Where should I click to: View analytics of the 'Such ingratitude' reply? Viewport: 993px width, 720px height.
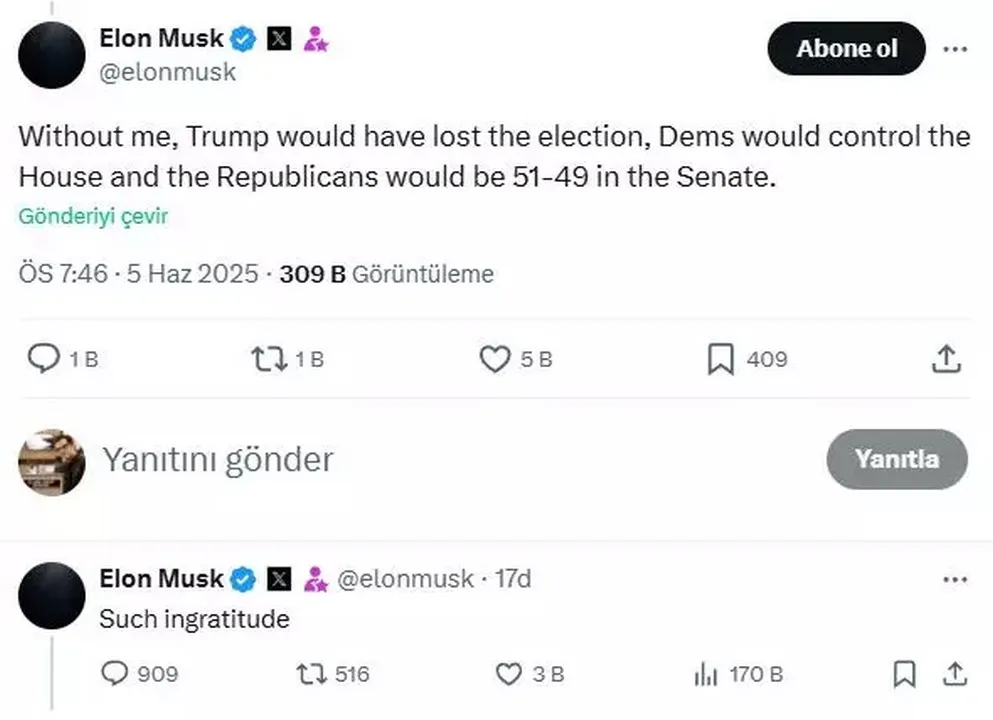tap(706, 675)
